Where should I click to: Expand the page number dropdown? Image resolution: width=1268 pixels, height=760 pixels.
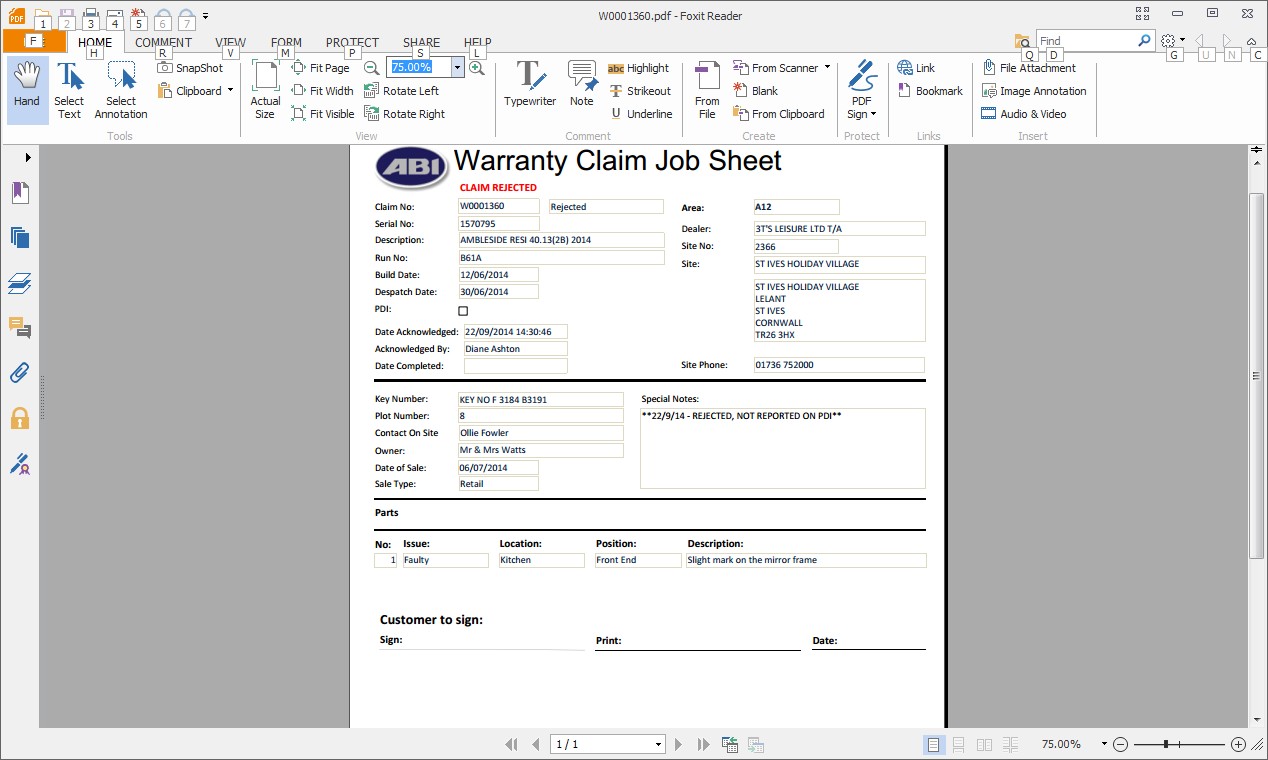[x=658, y=745]
